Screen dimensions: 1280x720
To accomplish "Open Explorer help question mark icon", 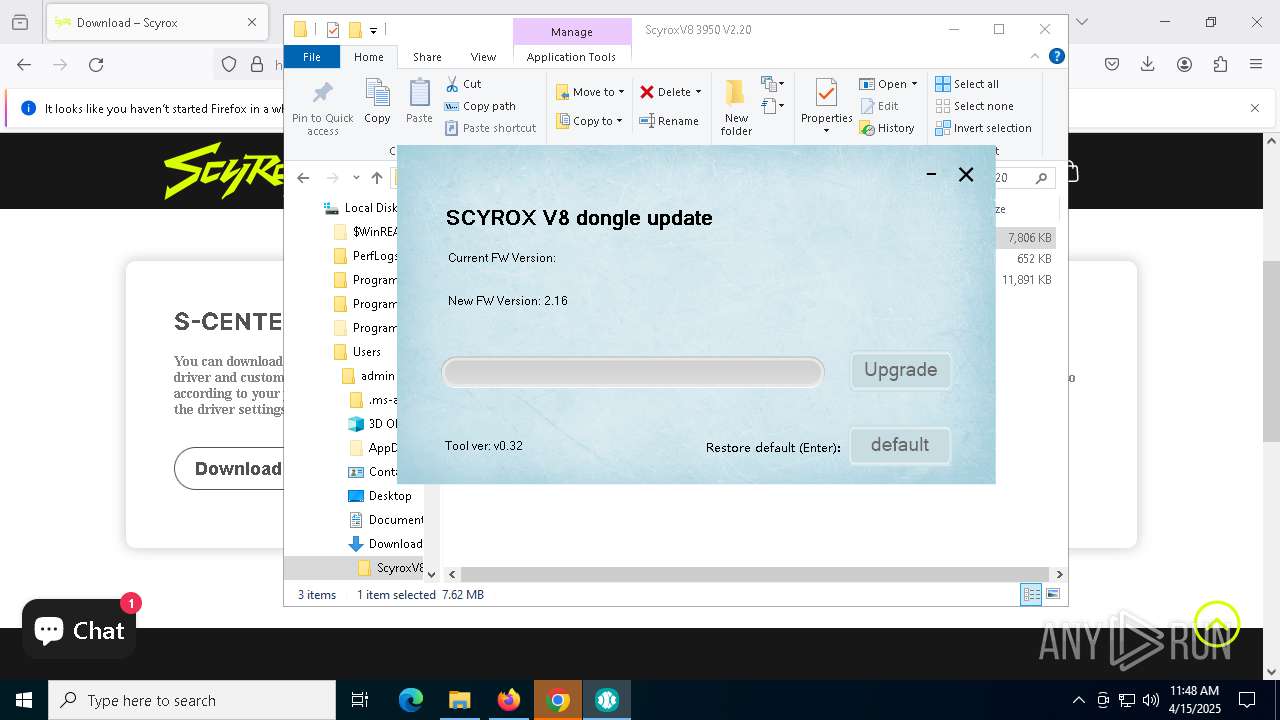I will point(1056,56).
